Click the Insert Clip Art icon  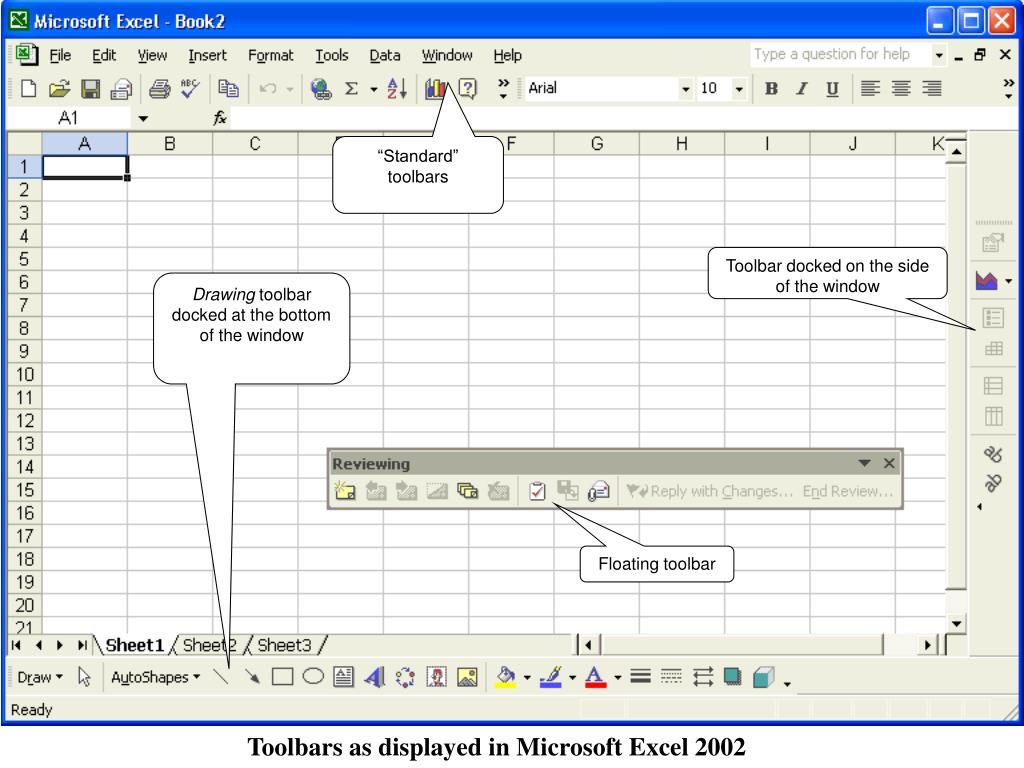436,677
